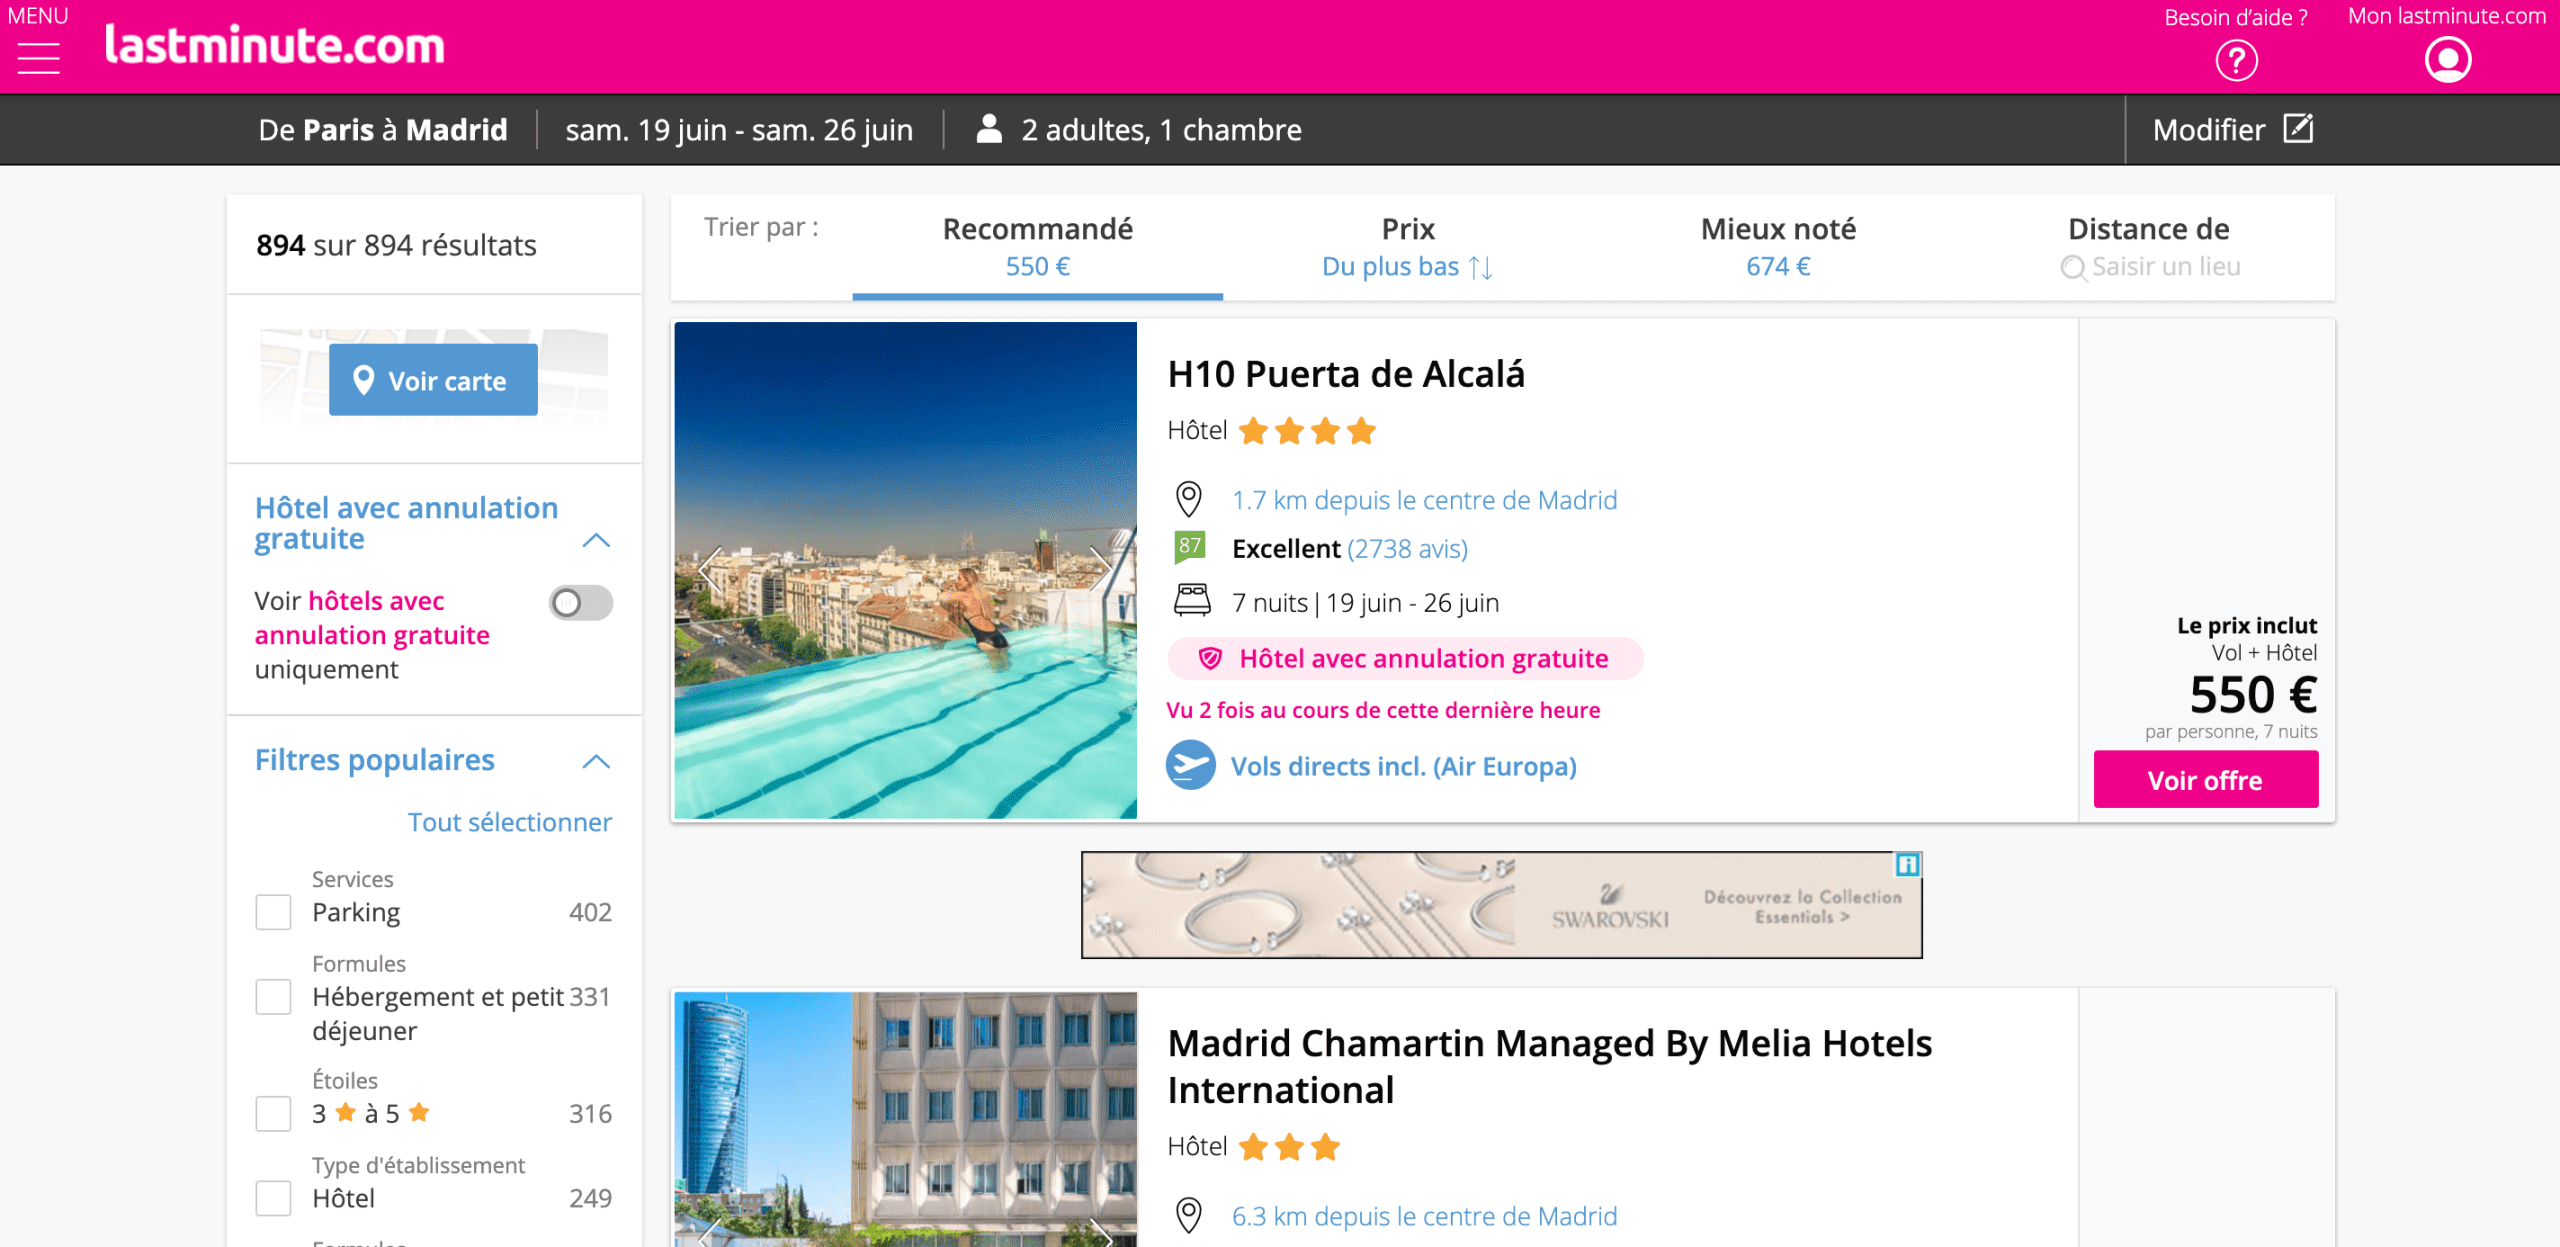Screen dimensions: 2560x1247
Task: Click the direct flight plane icon
Action: (1191, 765)
